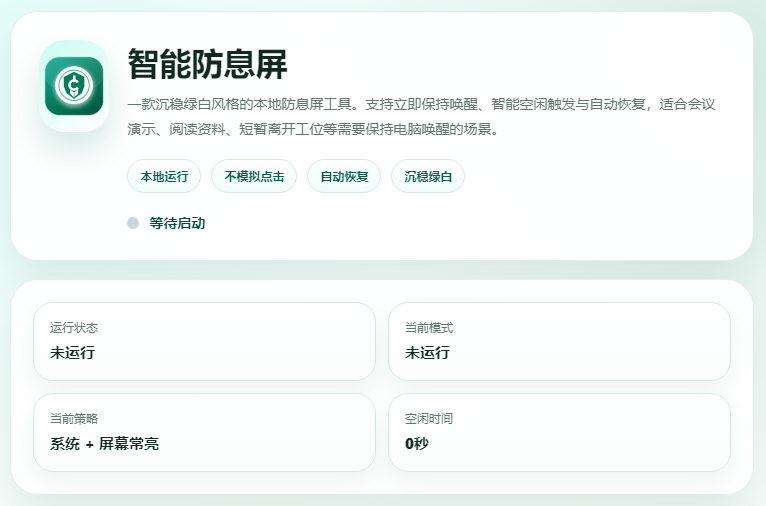This screenshot has width=766, height=506.
Task: Click 未运行 under 当前模式
Action: pyautogui.click(x=427, y=353)
